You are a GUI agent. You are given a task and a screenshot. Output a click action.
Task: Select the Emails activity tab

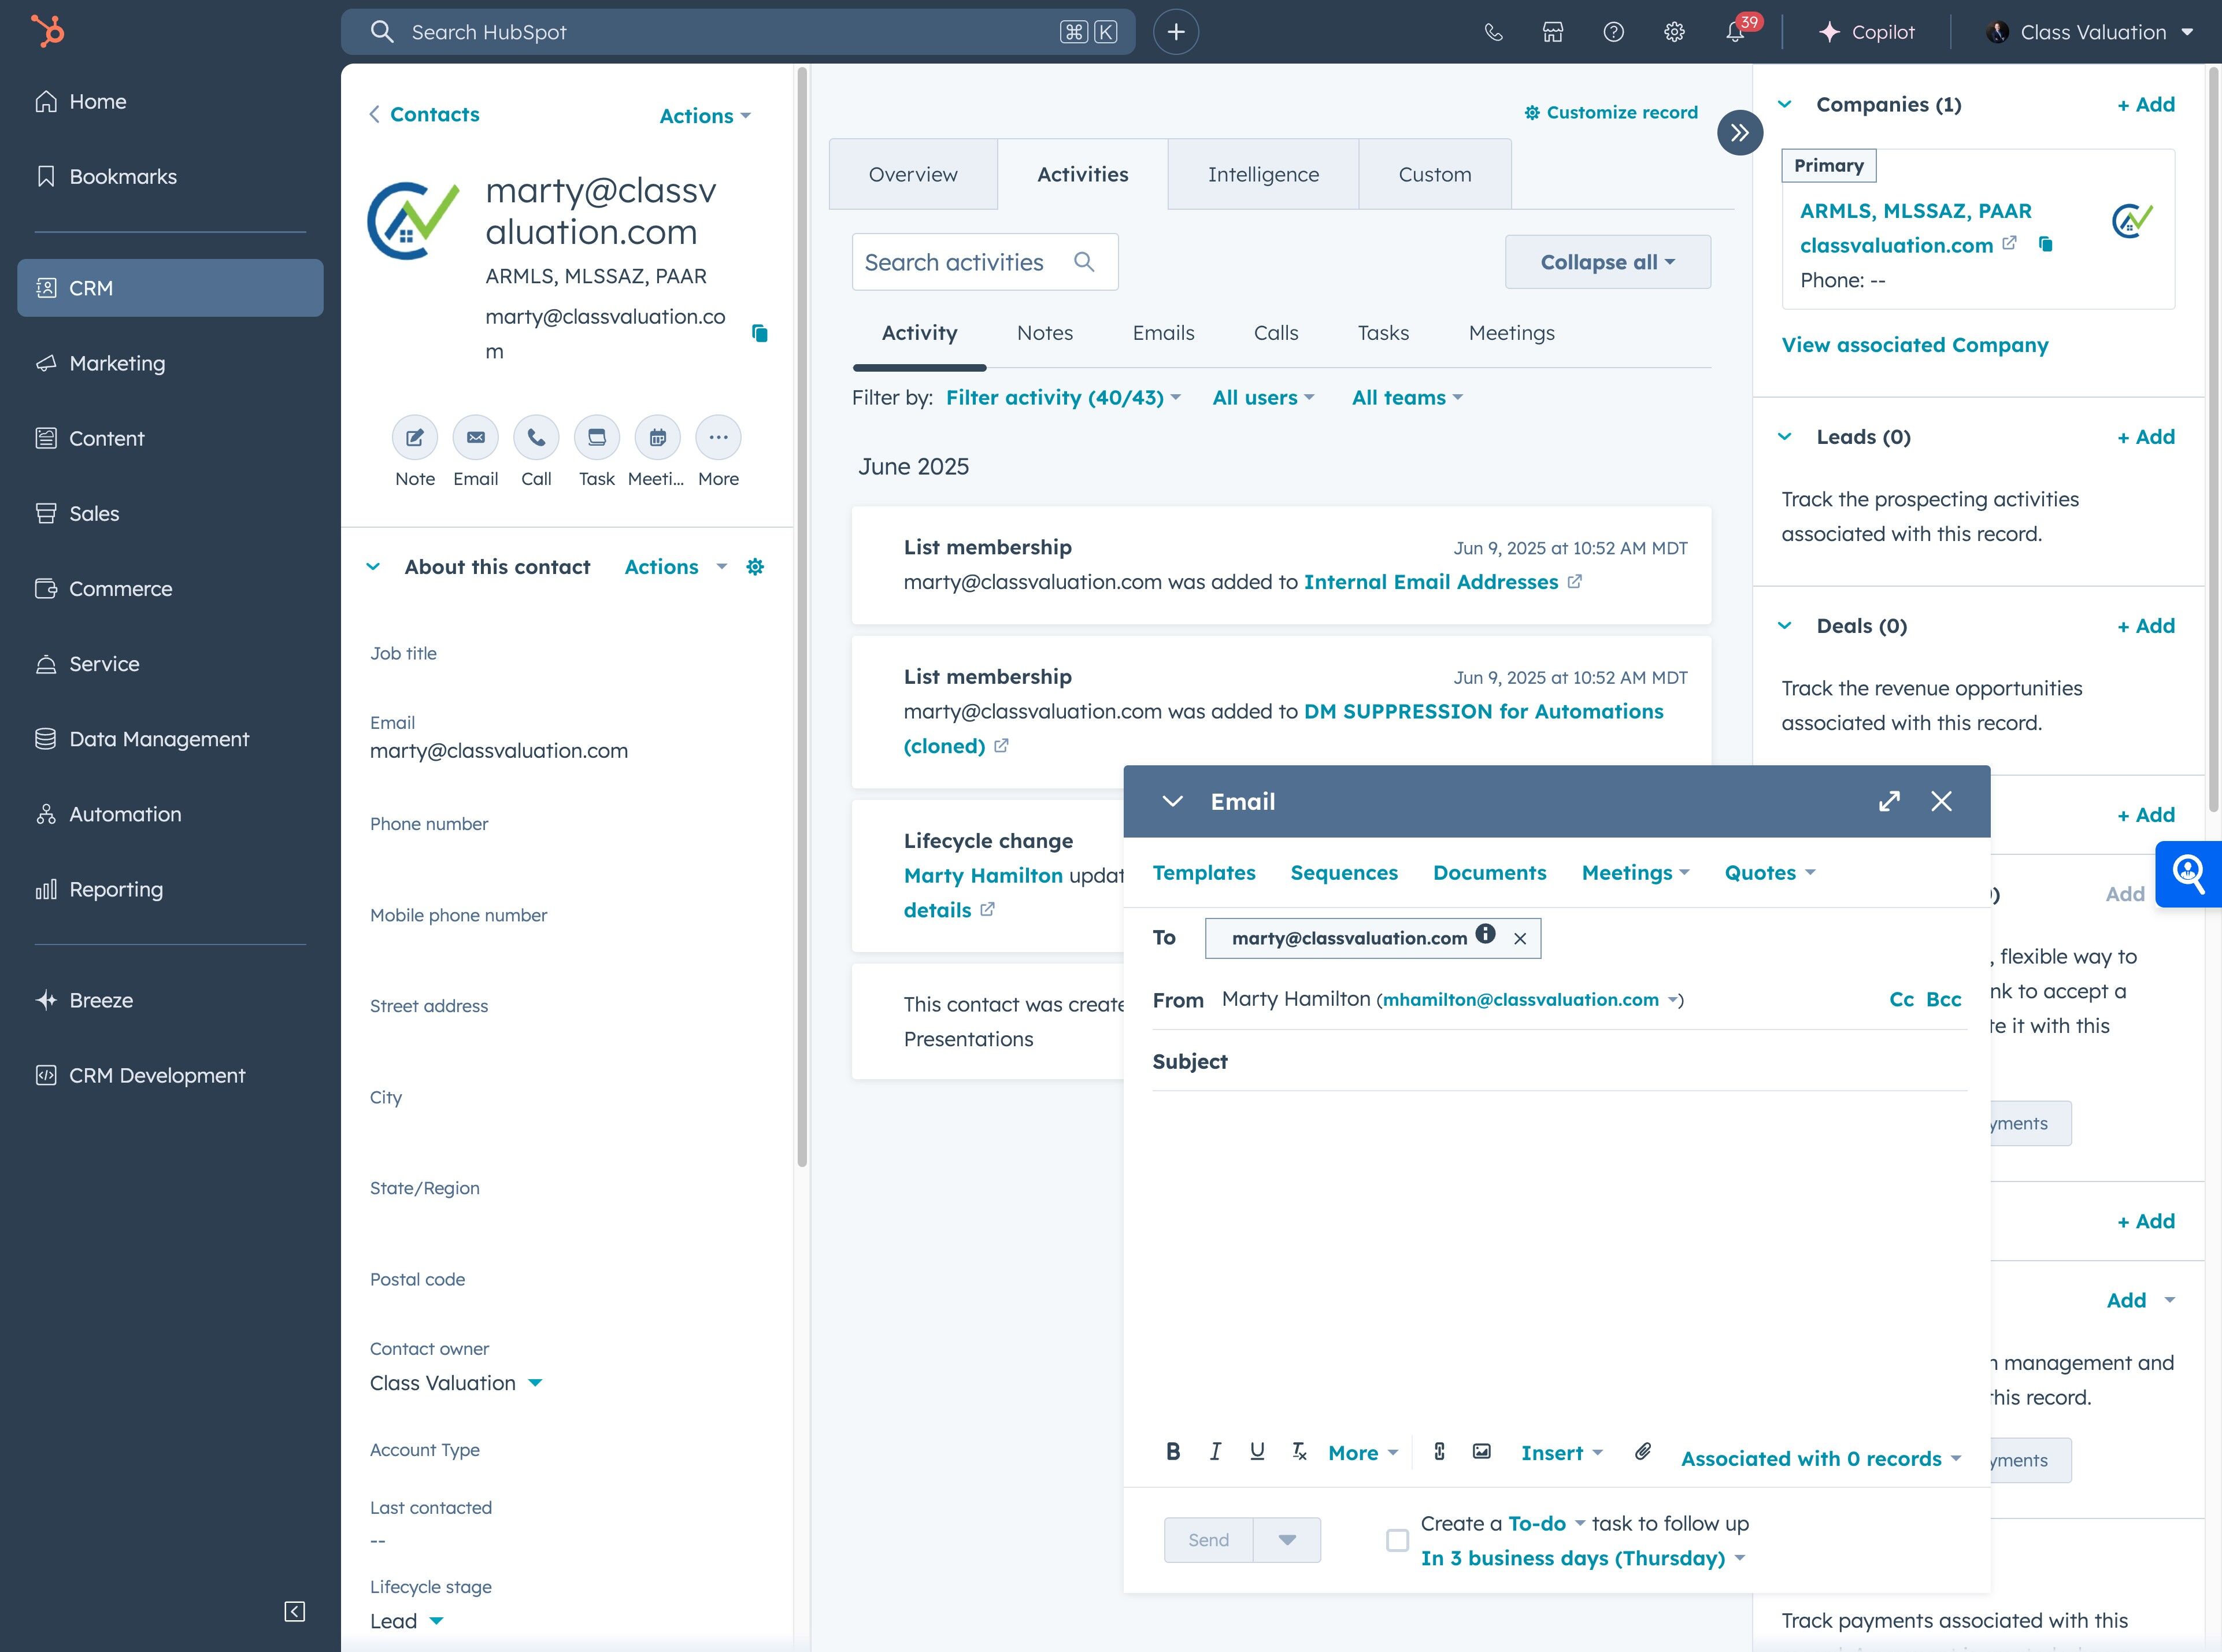point(1163,333)
